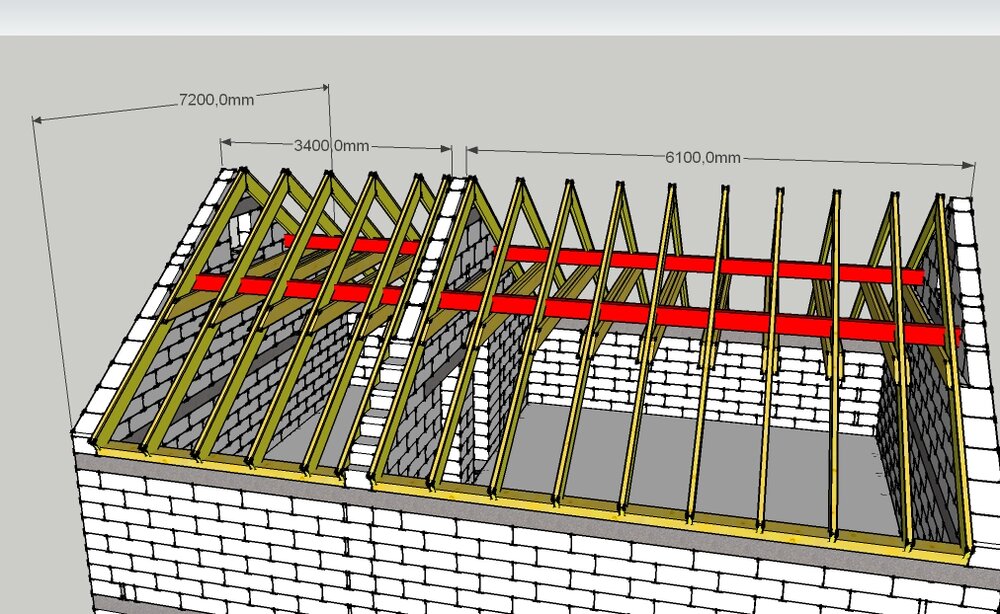The height and width of the screenshot is (614, 1000).
Task: Click the 7200,0mm dimension label
Action: pyautogui.click(x=215, y=99)
